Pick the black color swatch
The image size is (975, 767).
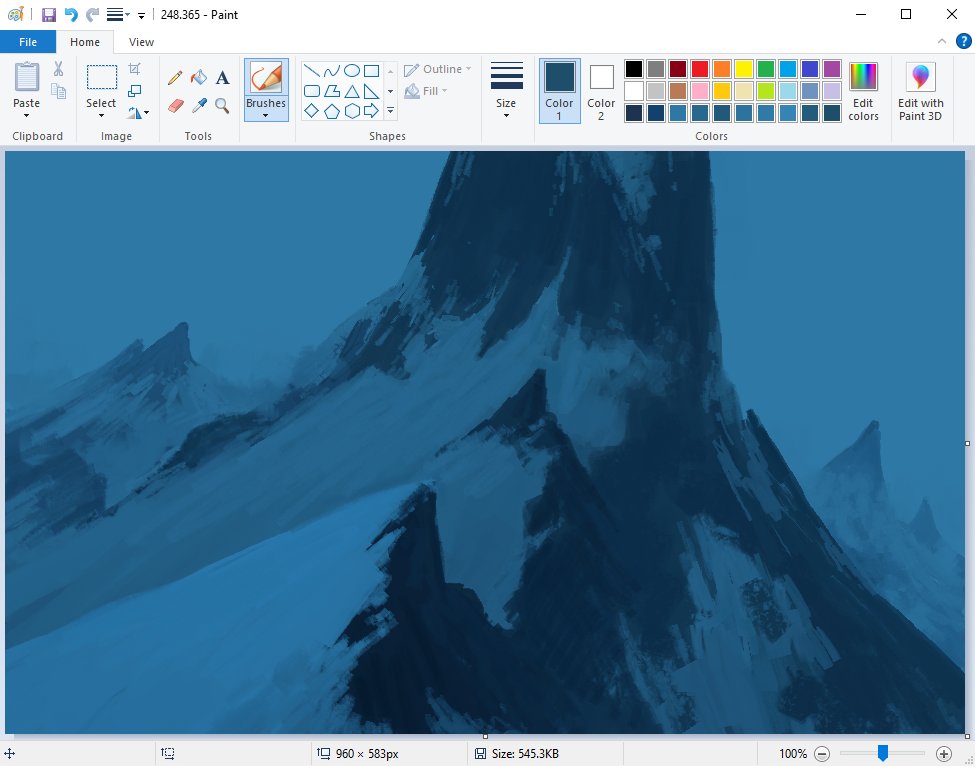coord(634,68)
